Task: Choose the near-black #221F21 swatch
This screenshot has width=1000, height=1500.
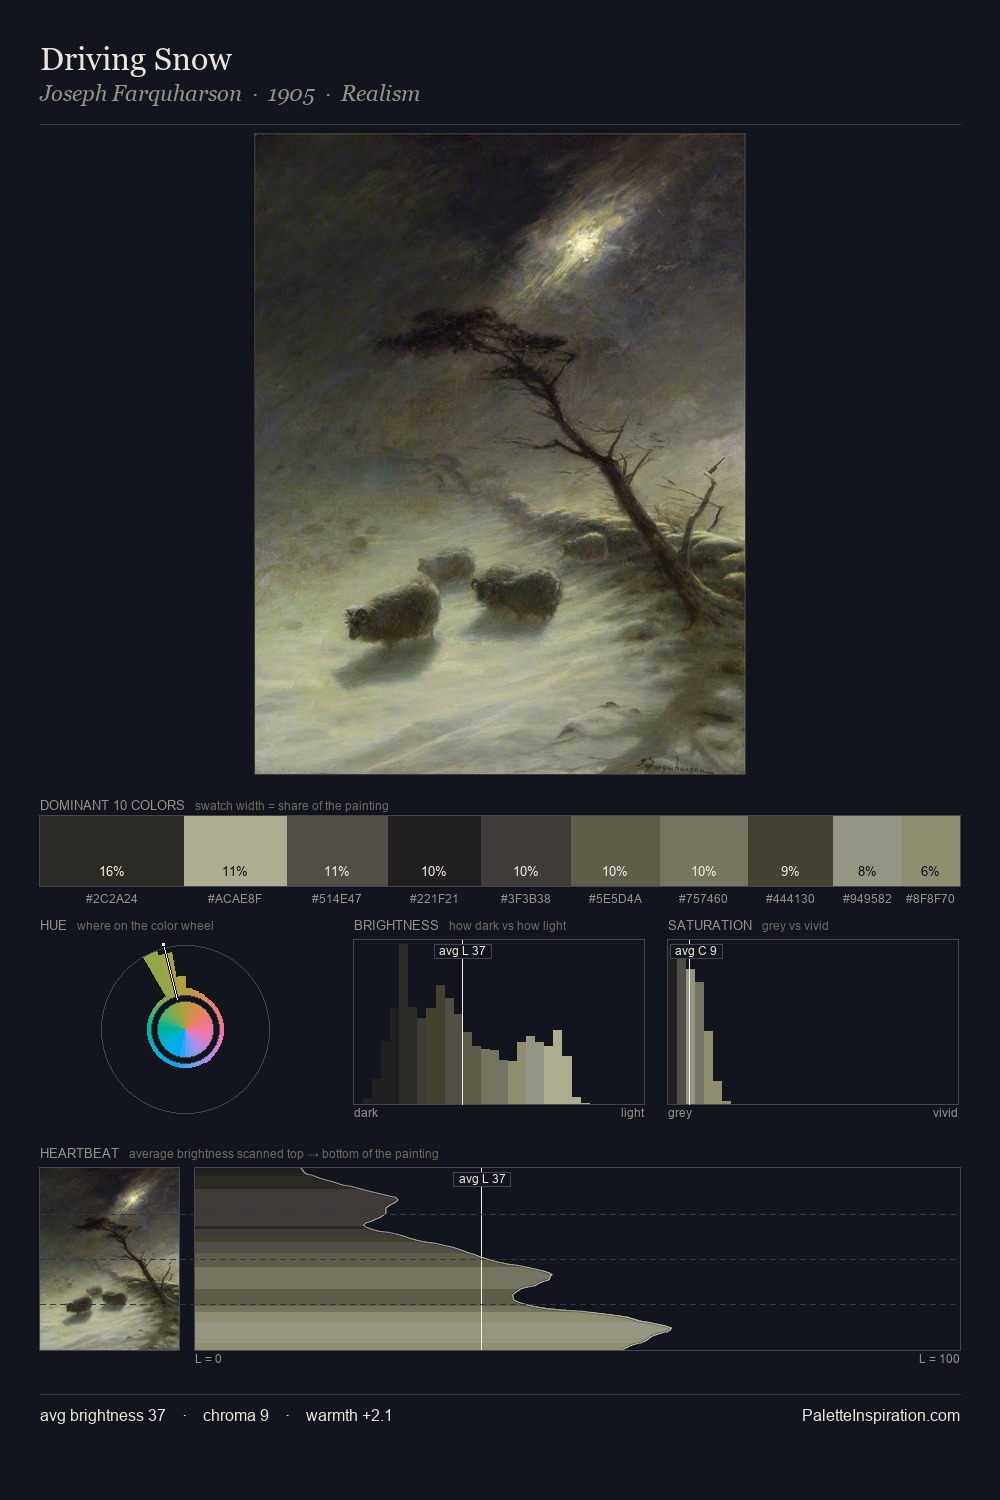Action: (434, 851)
